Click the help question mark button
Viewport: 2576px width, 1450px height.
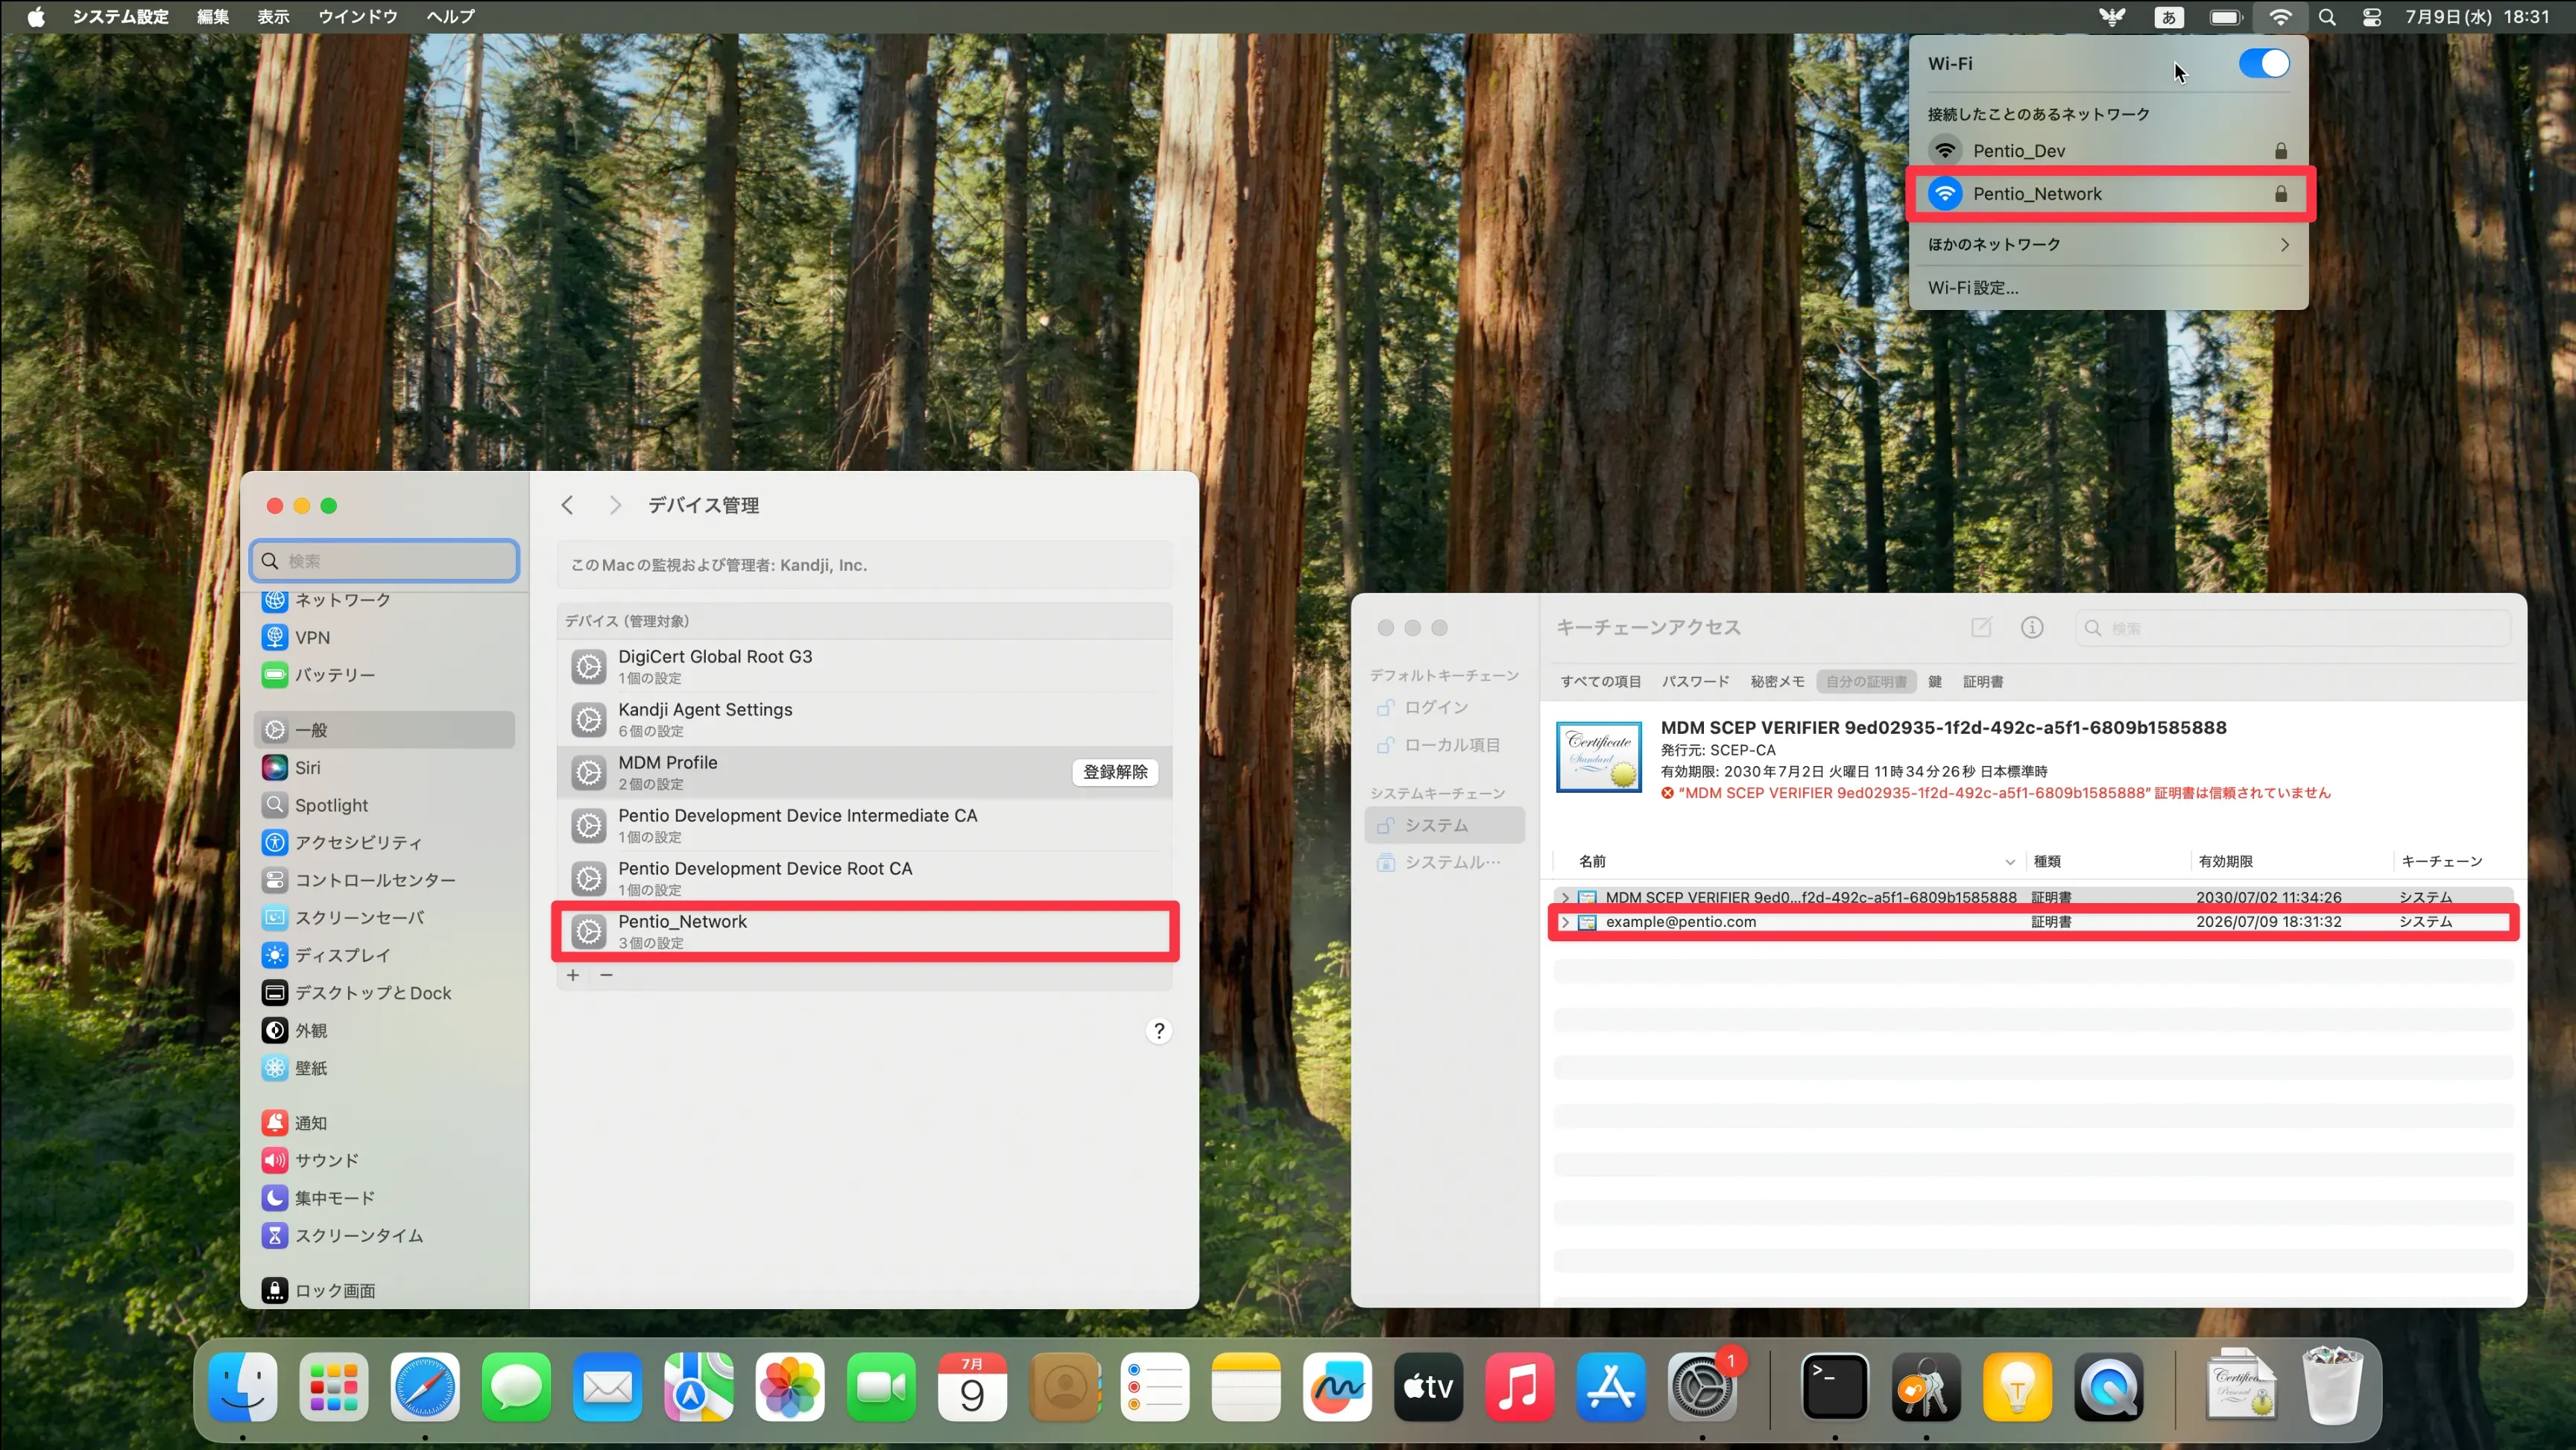pyautogui.click(x=1158, y=1031)
